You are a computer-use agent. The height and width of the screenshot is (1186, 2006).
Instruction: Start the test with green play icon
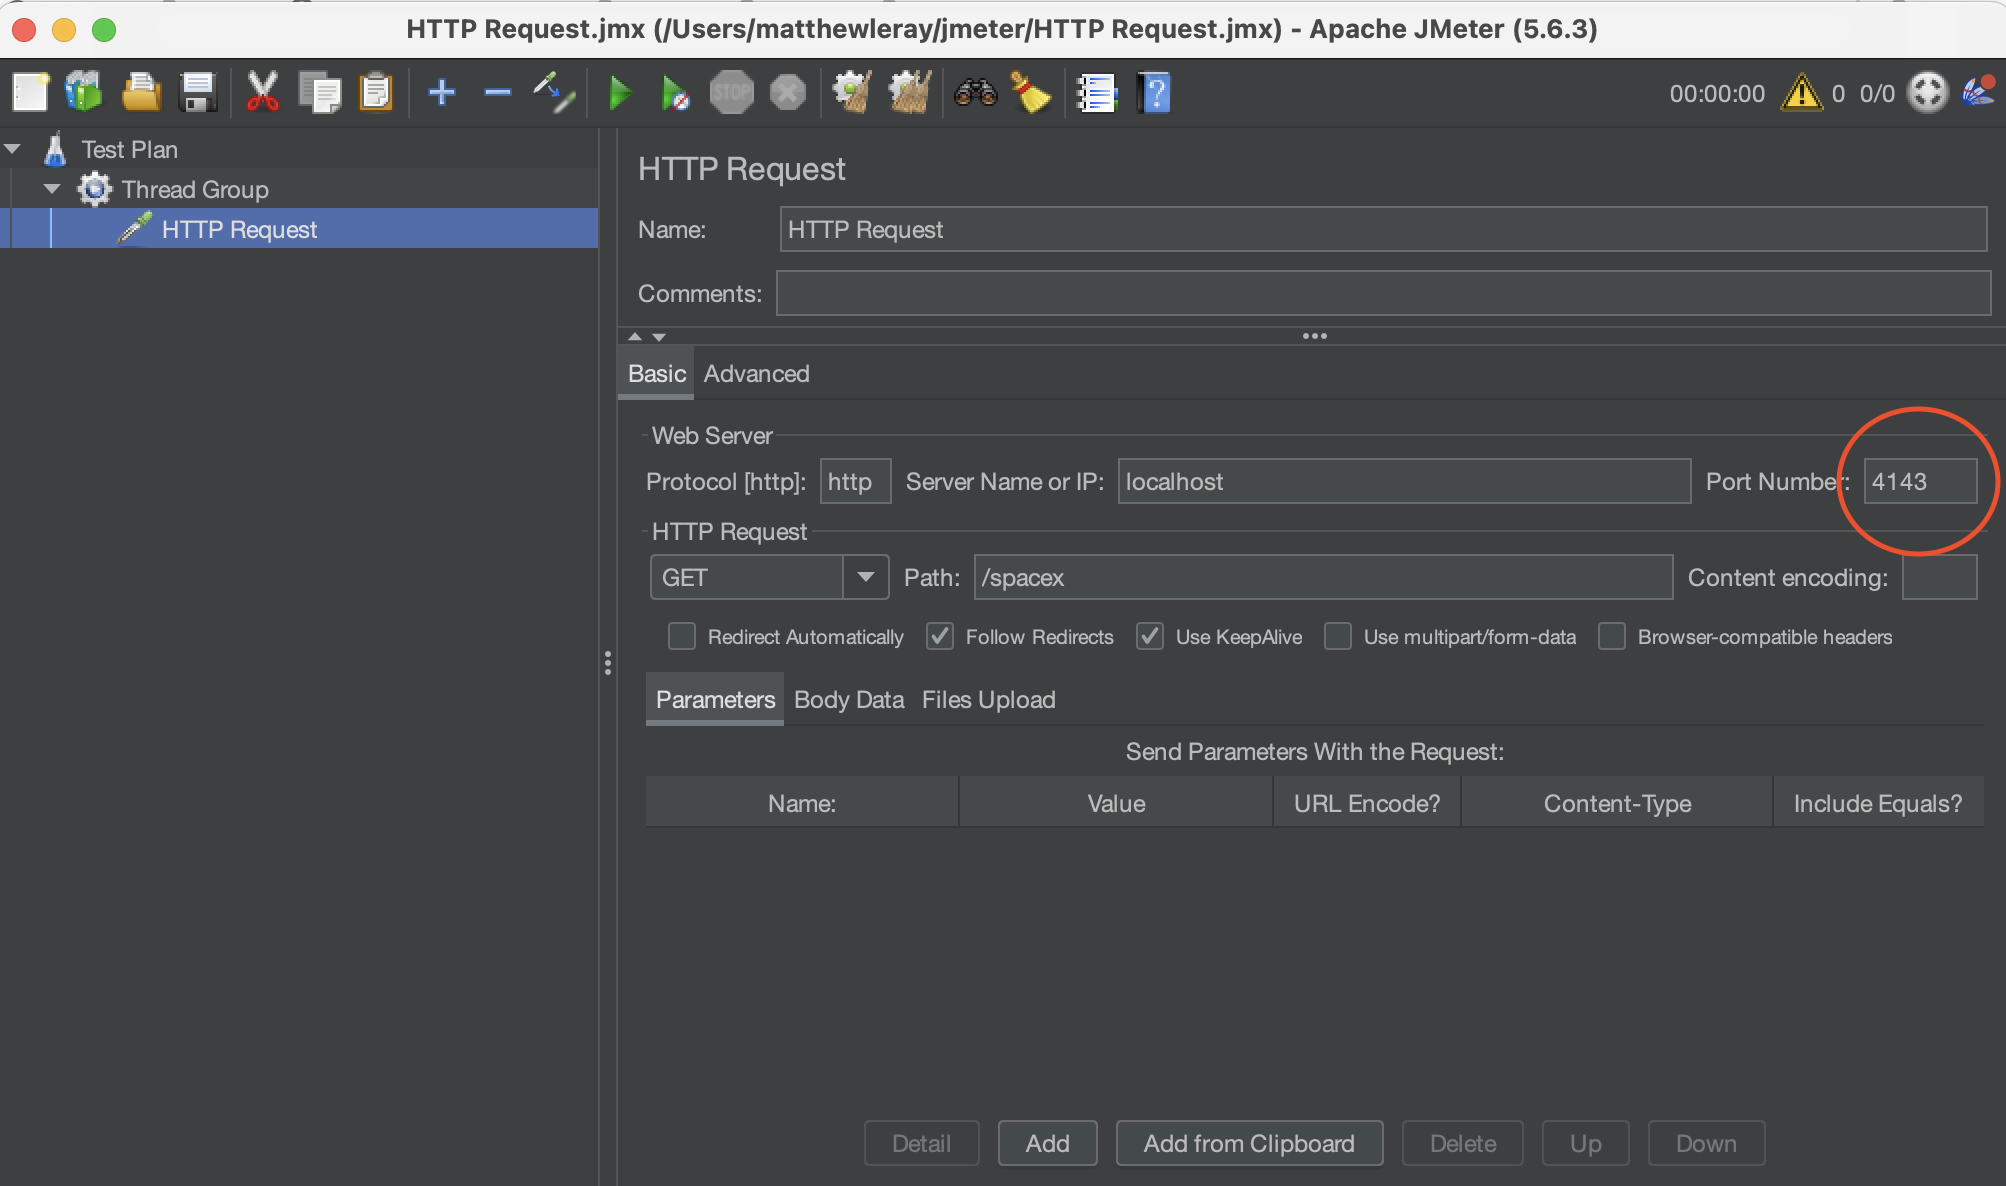pyautogui.click(x=620, y=93)
